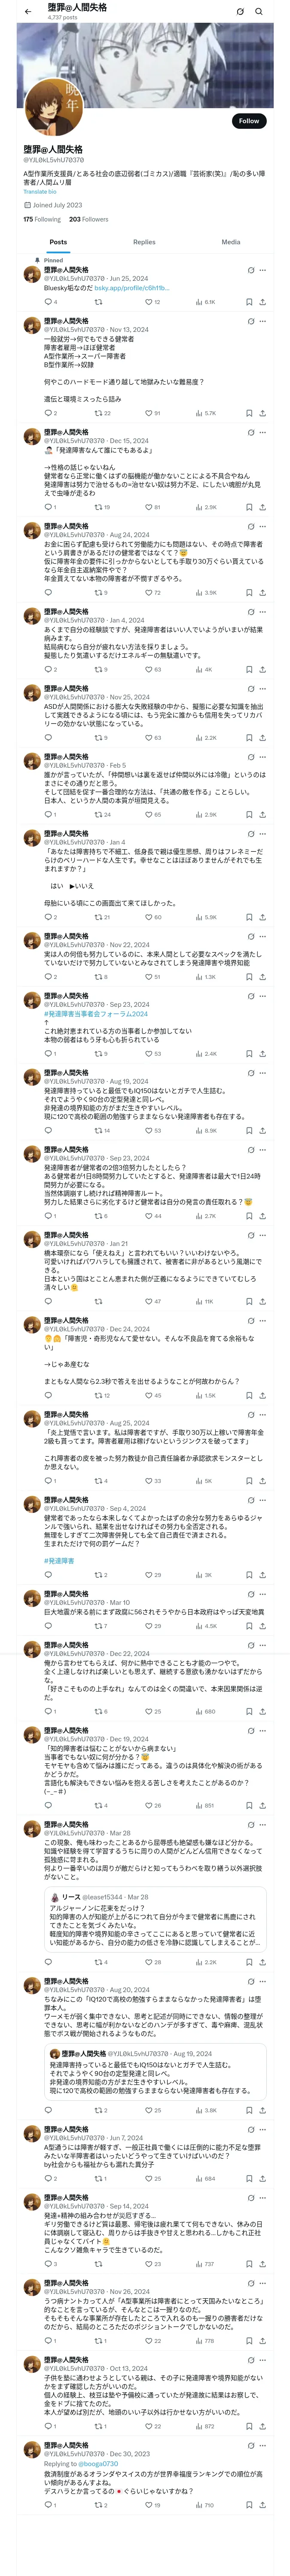
Task: Like the Jun 25, 2024 pinned post
Action: [148, 301]
